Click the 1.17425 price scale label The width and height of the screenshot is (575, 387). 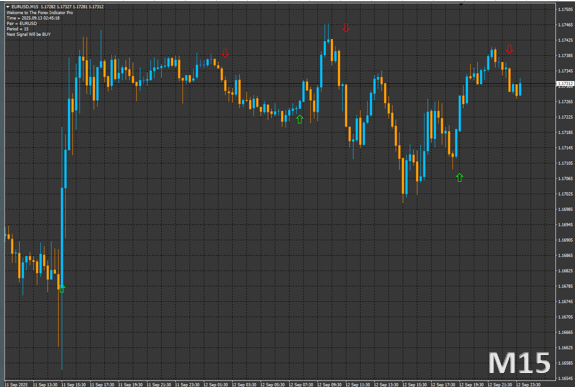(x=565, y=40)
